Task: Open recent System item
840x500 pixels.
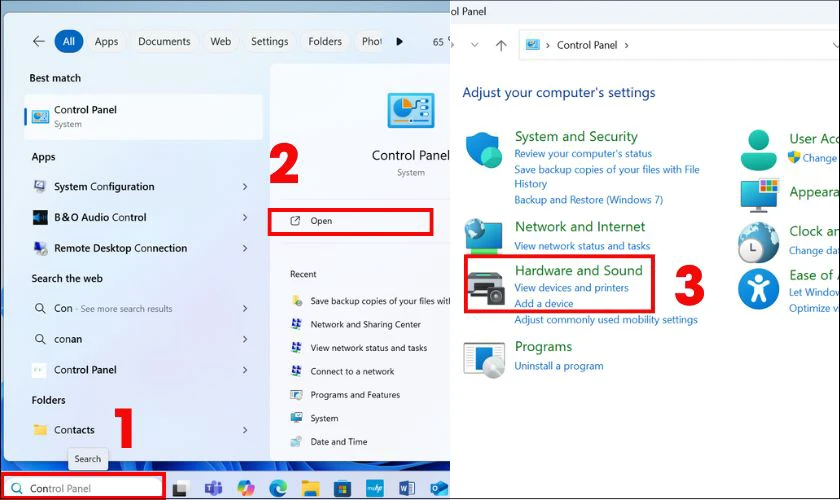Action: pyautogui.click(x=324, y=419)
